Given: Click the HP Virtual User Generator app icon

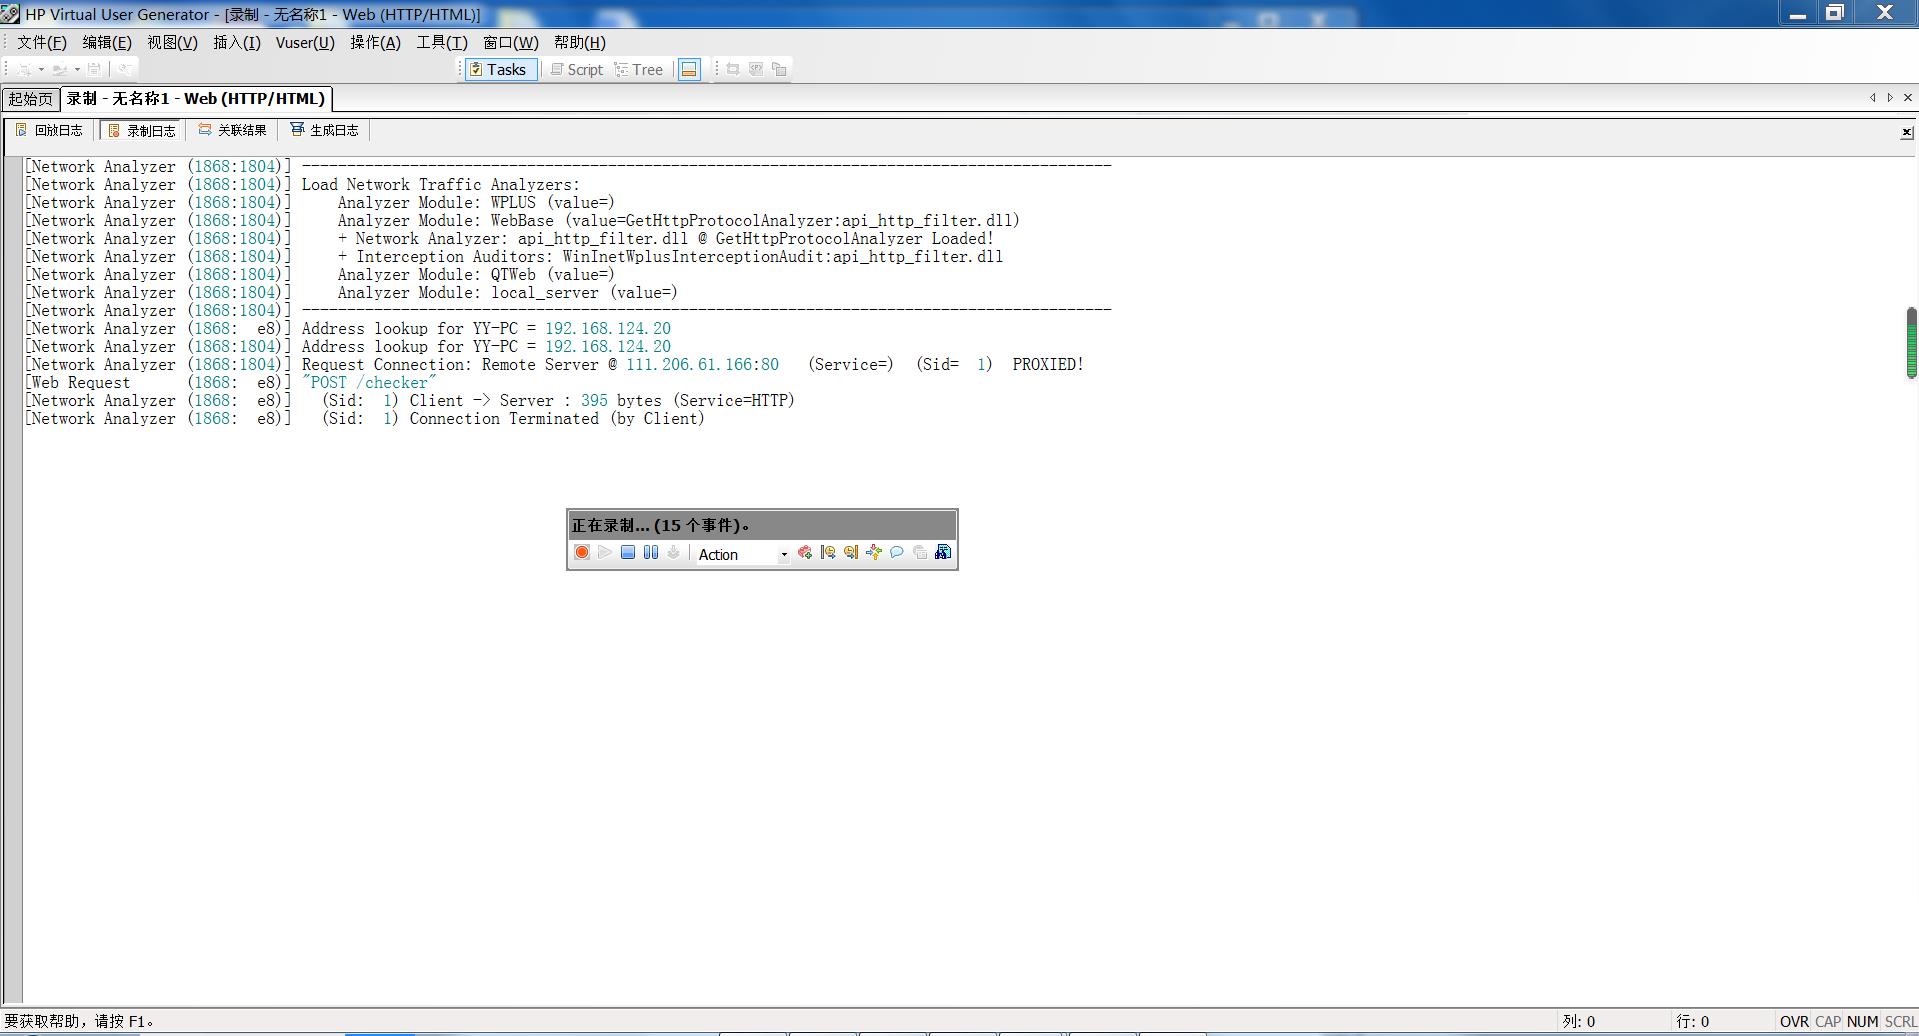Looking at the screenshot, I should pyautogui.click(x=11, y=14).
